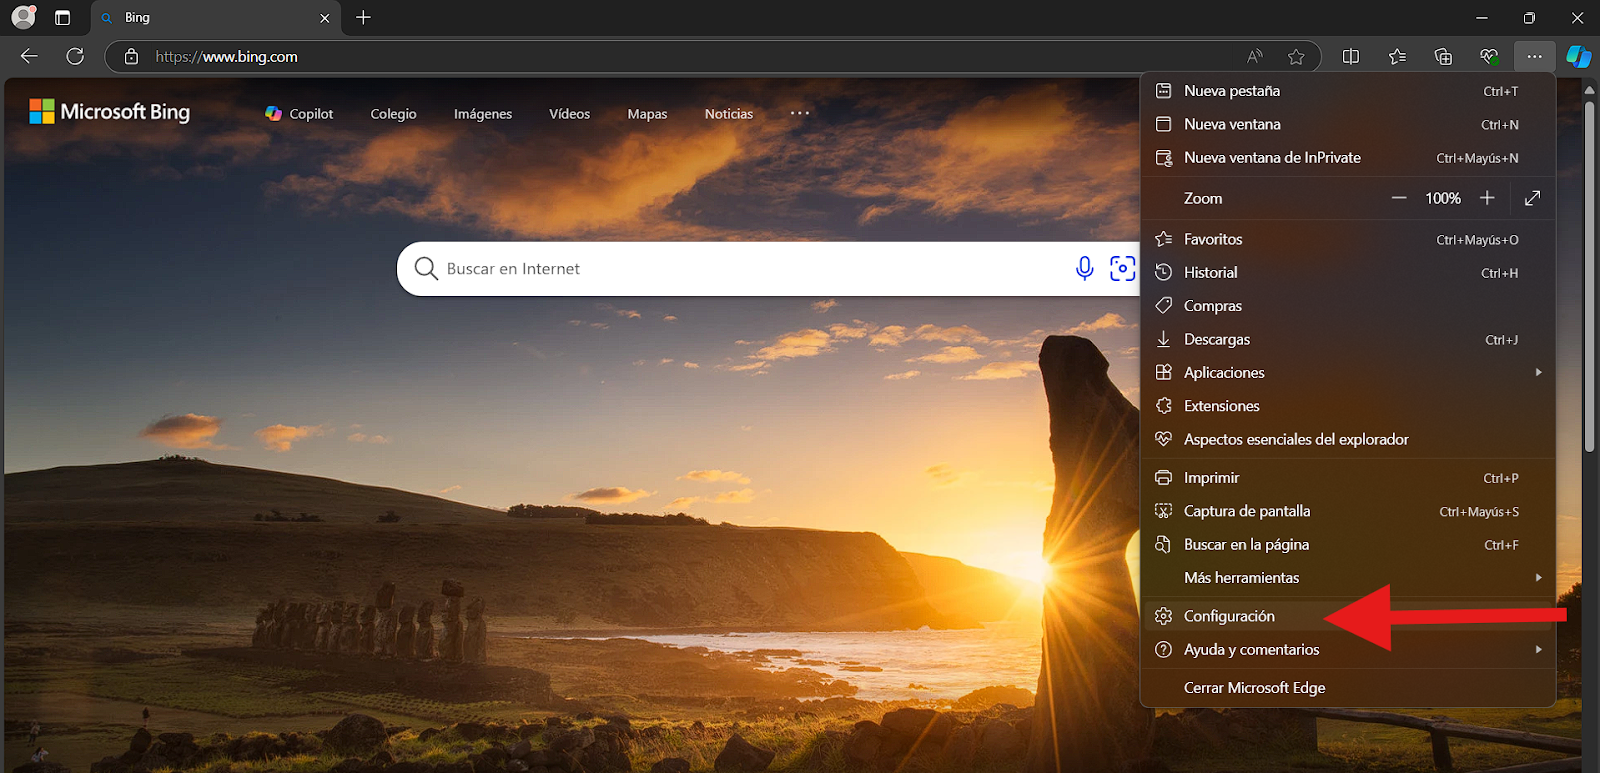Click the Favorites list toolbar icon
Viewport: 1600px width, 773px height.
(1397, 57)
